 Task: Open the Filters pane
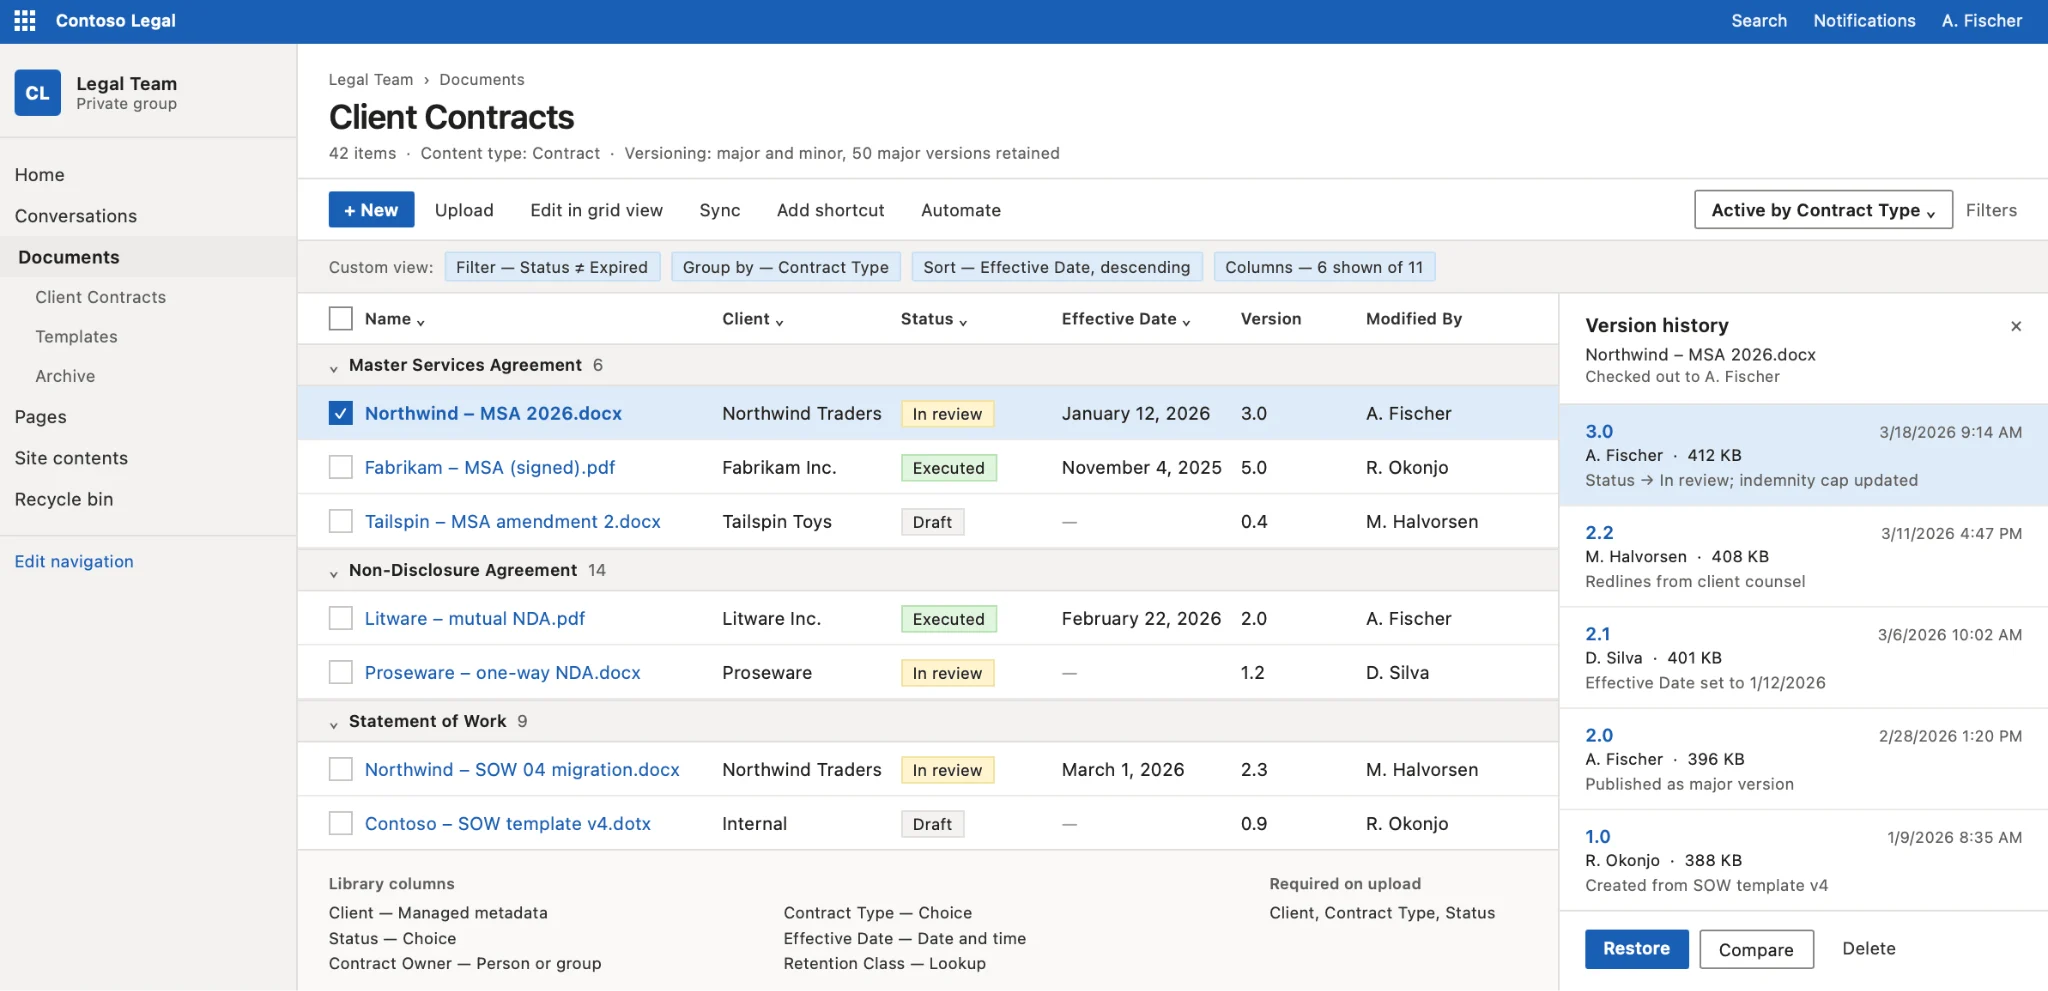(1991, 210)
